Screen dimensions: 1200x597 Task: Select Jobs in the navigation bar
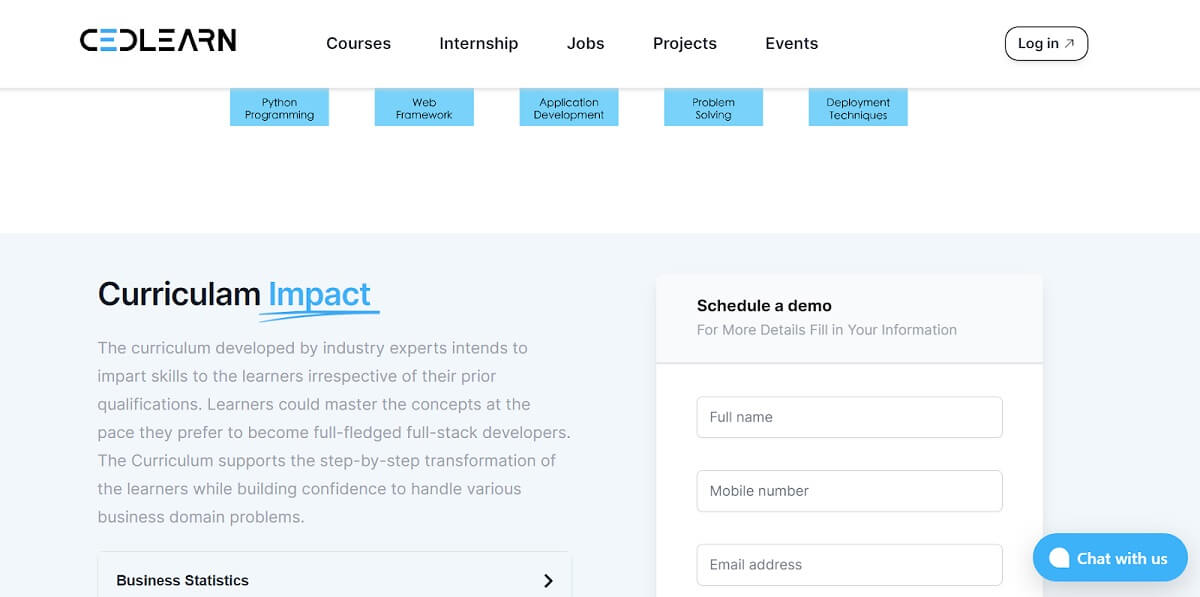(x=585, y=43)
